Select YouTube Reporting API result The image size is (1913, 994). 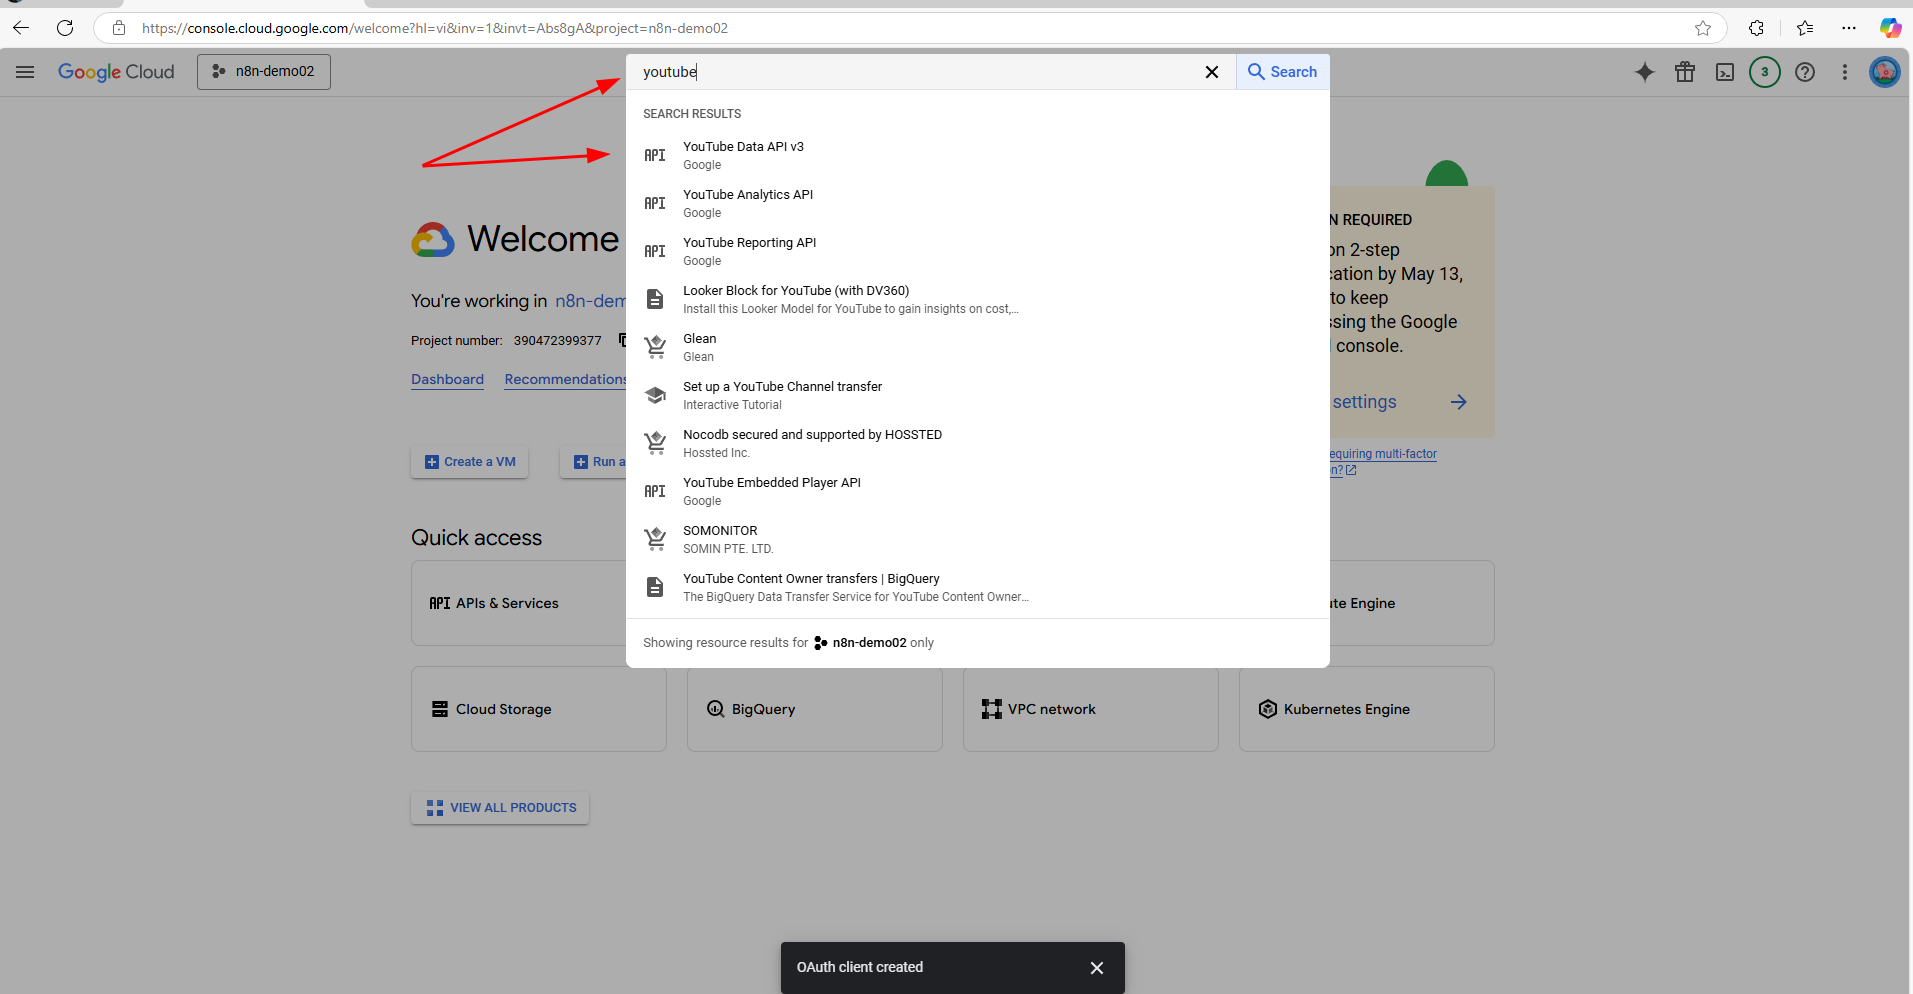pos(978,251)
